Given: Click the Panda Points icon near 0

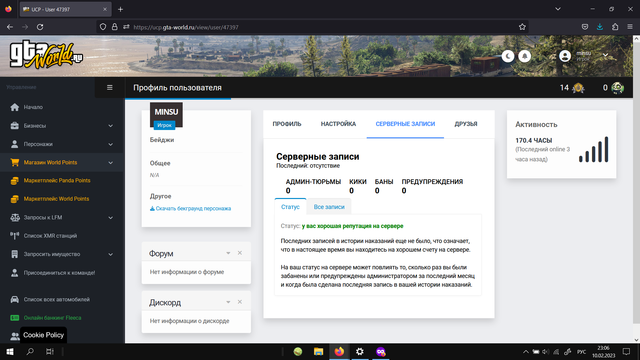Looking at the screenshot, I should click(618, 88).
